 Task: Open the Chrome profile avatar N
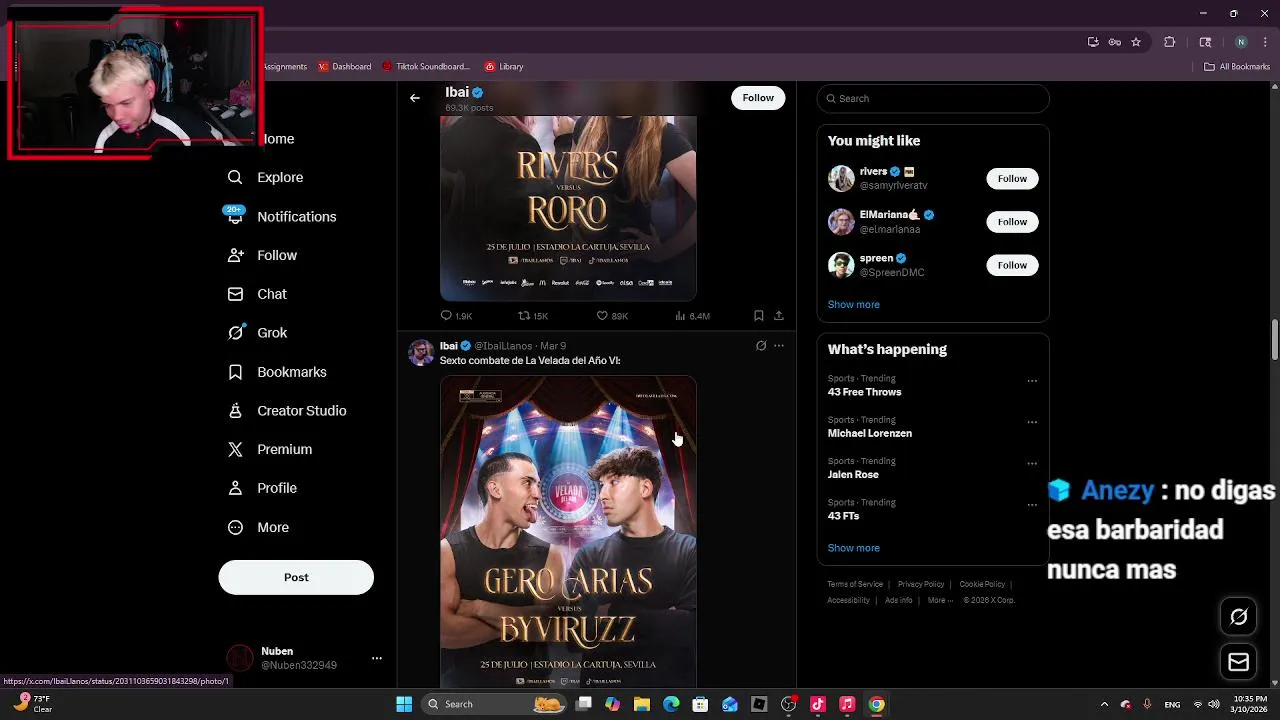(1241, 42)
